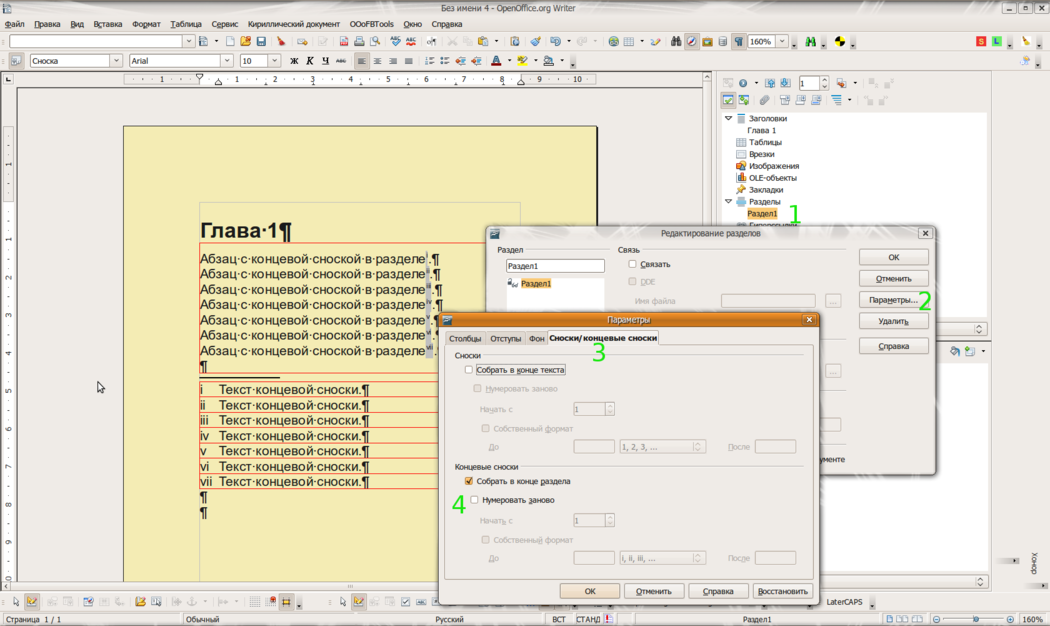Save the document with the floppy icon
Viewport: 1050px width, 626px height.
point(261,42)
